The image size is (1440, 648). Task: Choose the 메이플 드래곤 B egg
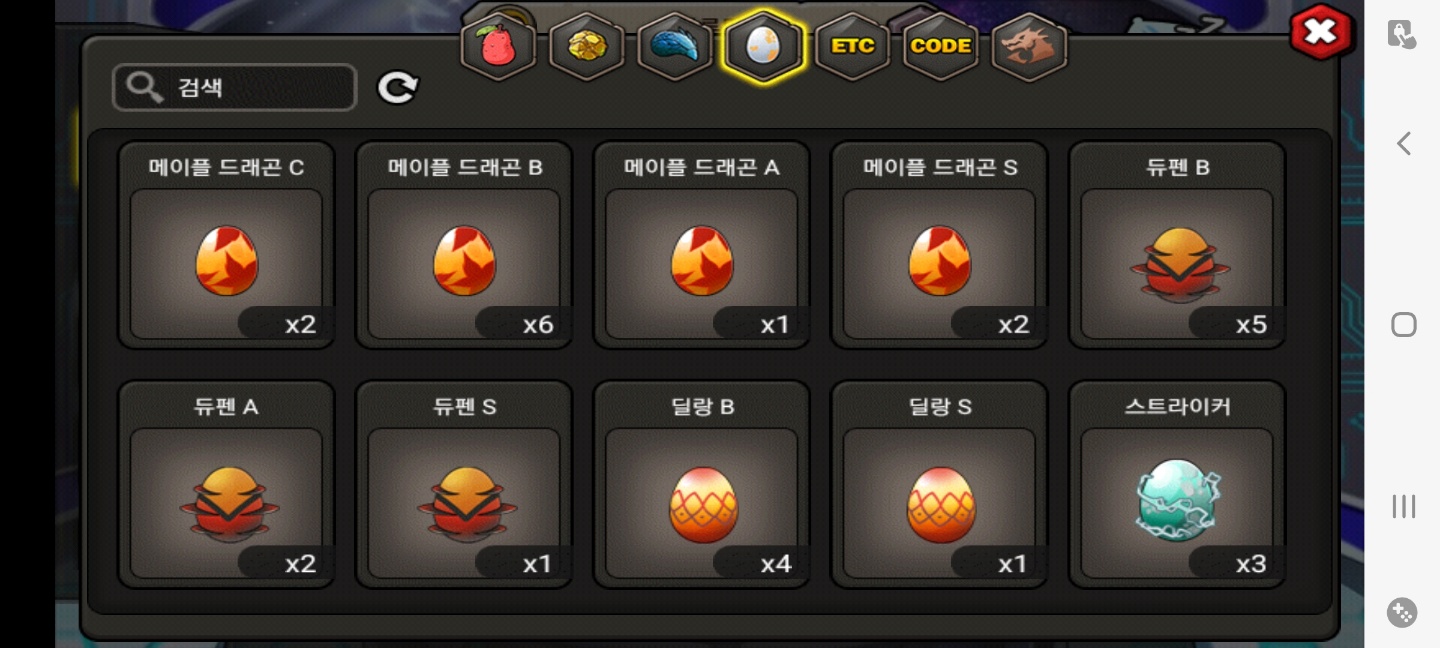(465, 245)
